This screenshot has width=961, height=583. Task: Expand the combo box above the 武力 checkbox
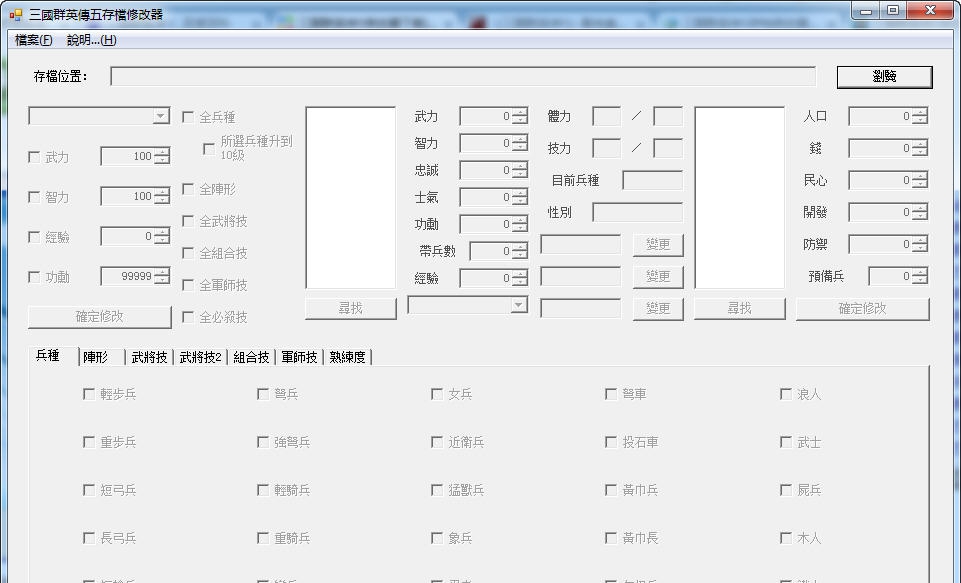[161, 116]
